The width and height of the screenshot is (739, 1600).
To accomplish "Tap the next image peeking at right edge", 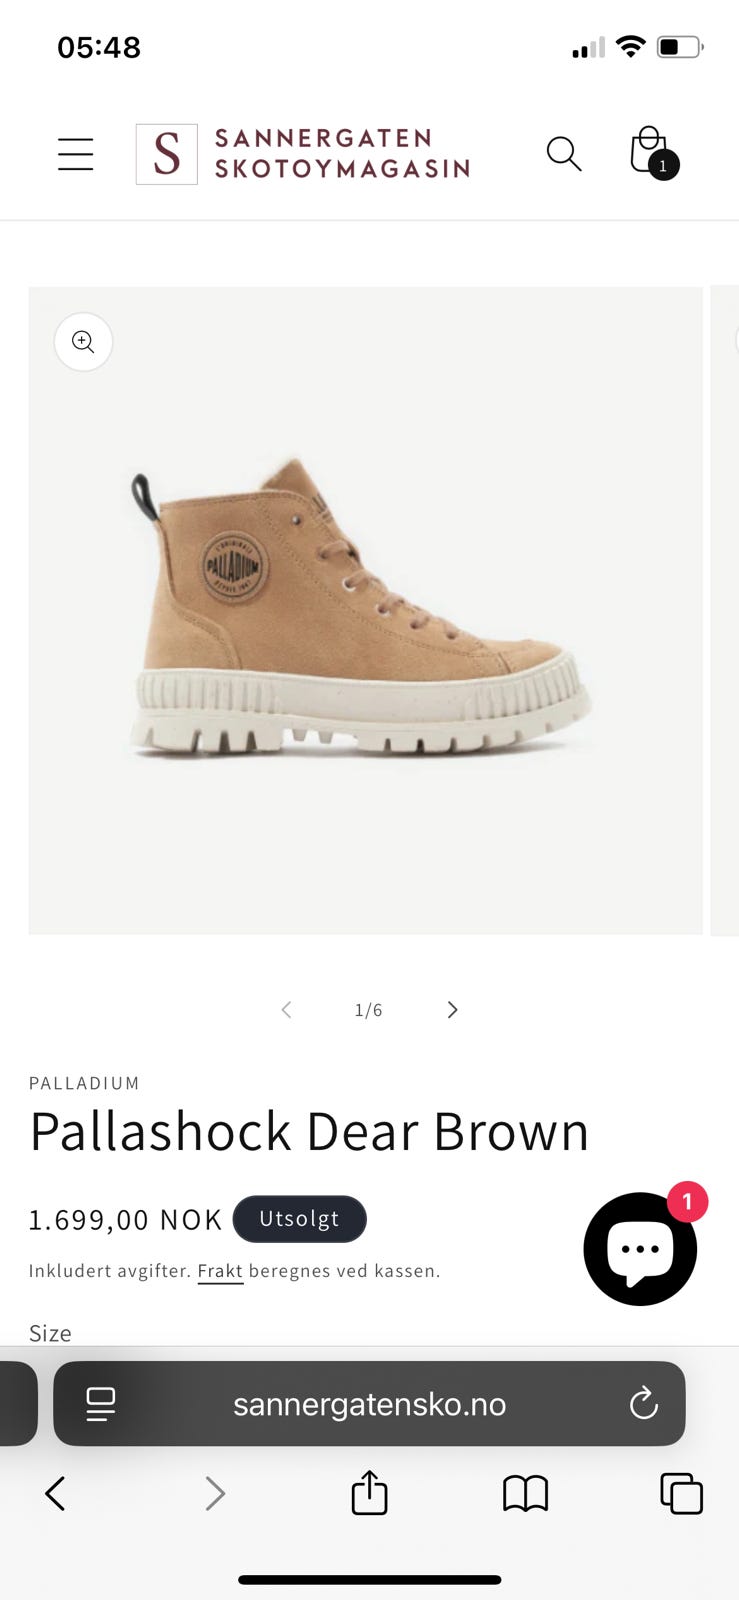I will (x=725, y=610).
